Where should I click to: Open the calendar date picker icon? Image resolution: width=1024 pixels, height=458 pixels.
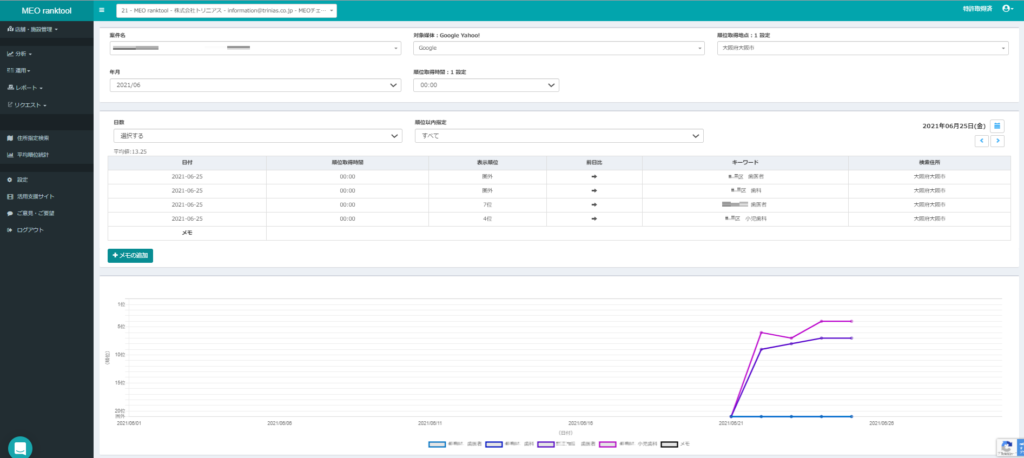[997, 125]
